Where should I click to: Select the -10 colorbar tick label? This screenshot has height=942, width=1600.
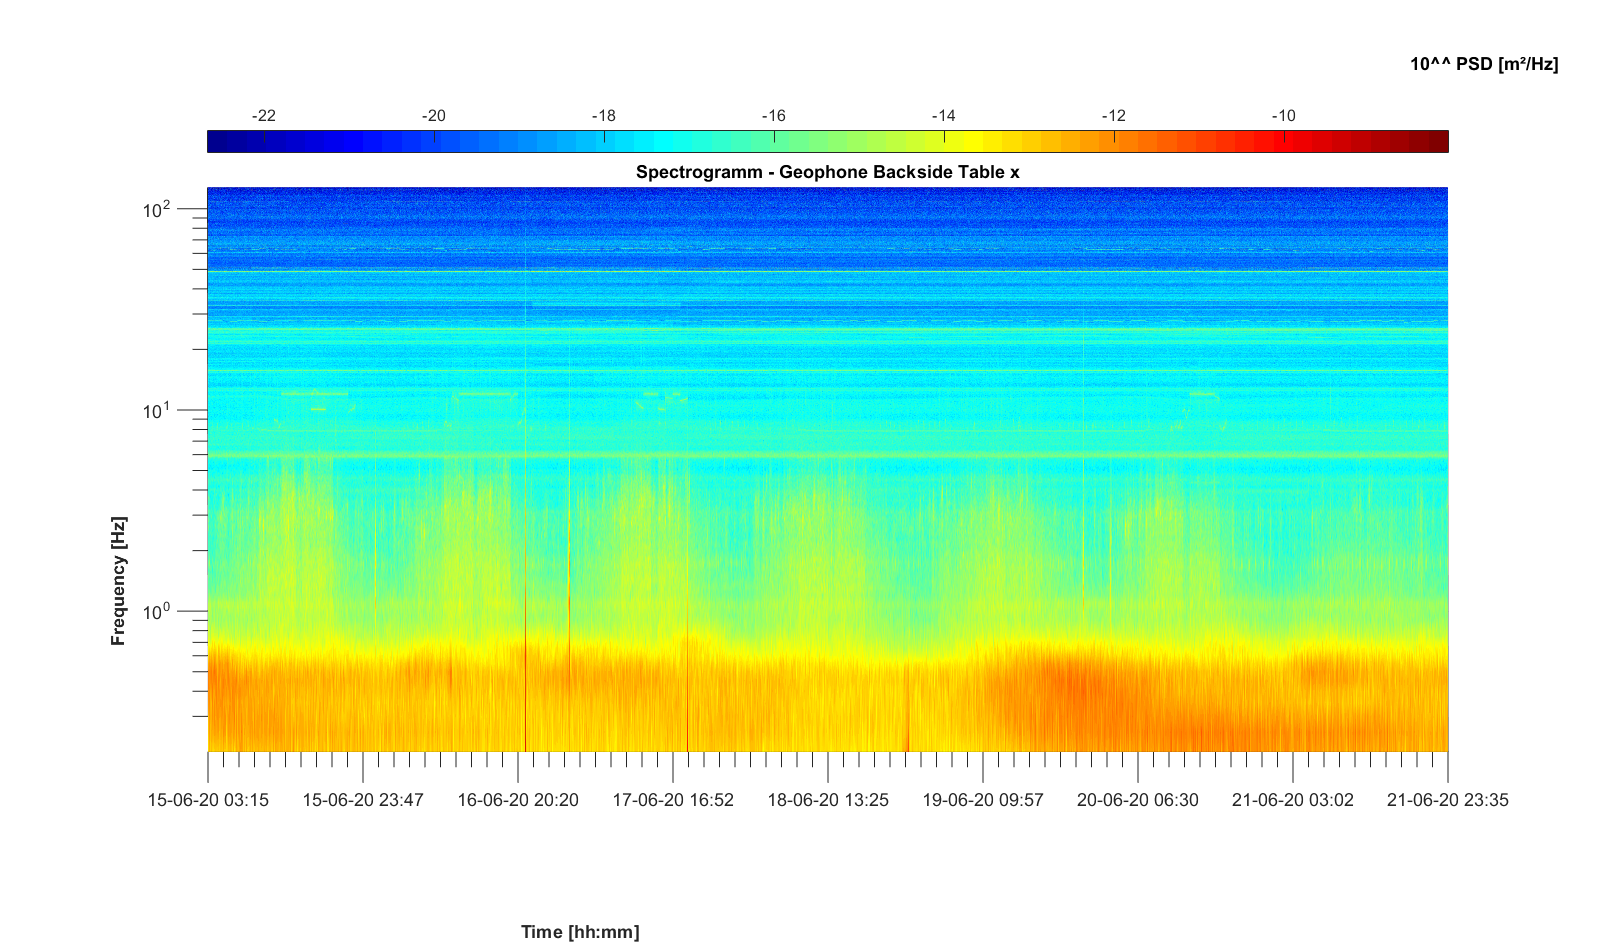point(1283,116)
